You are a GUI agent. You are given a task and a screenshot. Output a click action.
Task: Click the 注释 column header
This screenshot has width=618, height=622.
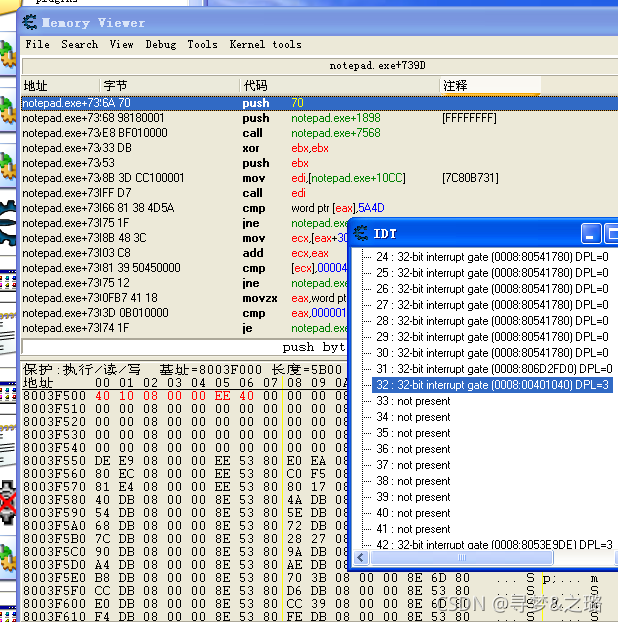pyautogui.click(x=490, y=85)
